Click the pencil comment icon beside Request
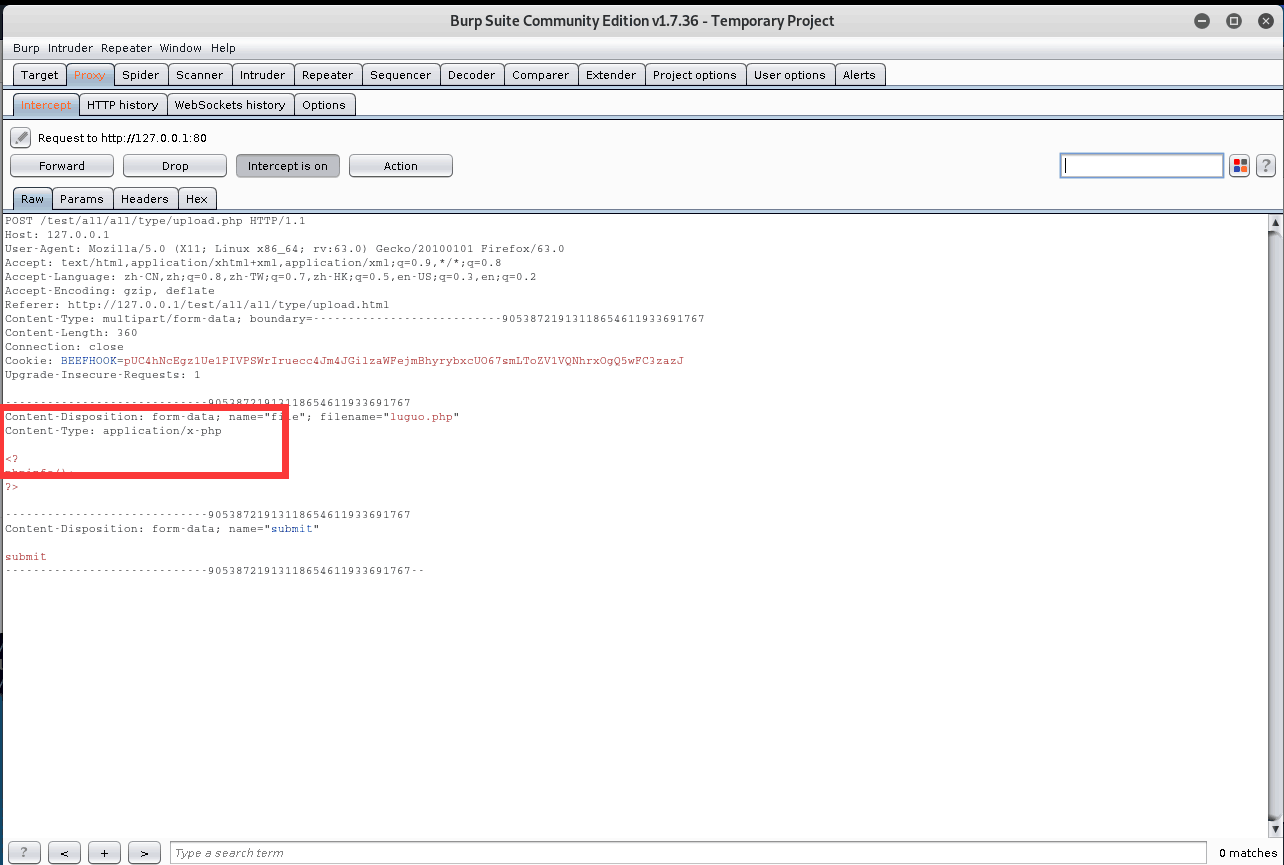The image size is (1284, 865). tap(21, 138)
